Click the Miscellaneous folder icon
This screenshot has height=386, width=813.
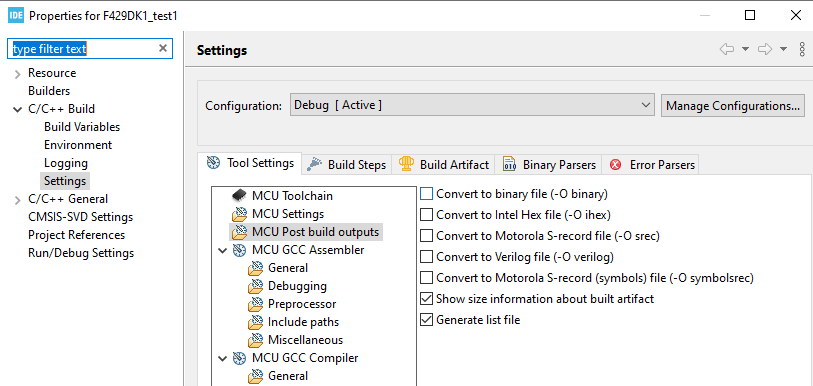pos(256,340)
